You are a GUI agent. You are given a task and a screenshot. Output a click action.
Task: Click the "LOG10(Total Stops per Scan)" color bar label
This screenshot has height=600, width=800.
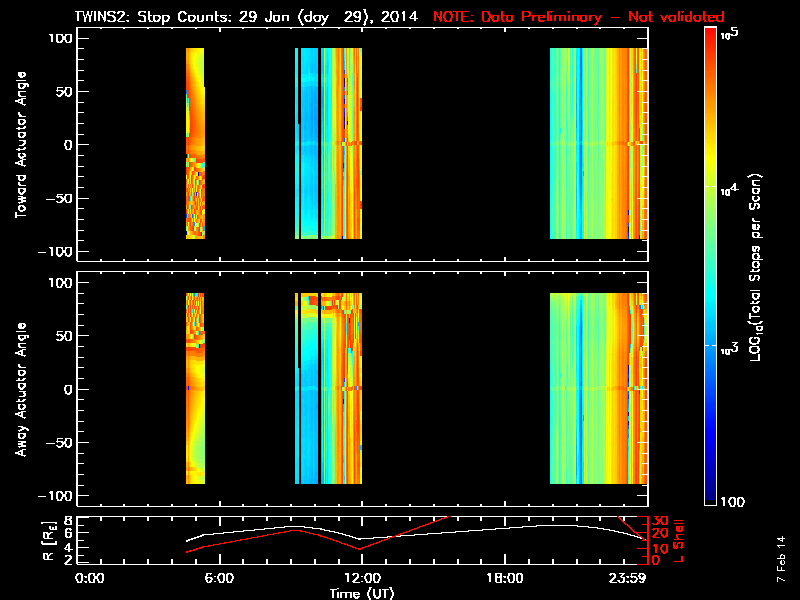(764, 266)
